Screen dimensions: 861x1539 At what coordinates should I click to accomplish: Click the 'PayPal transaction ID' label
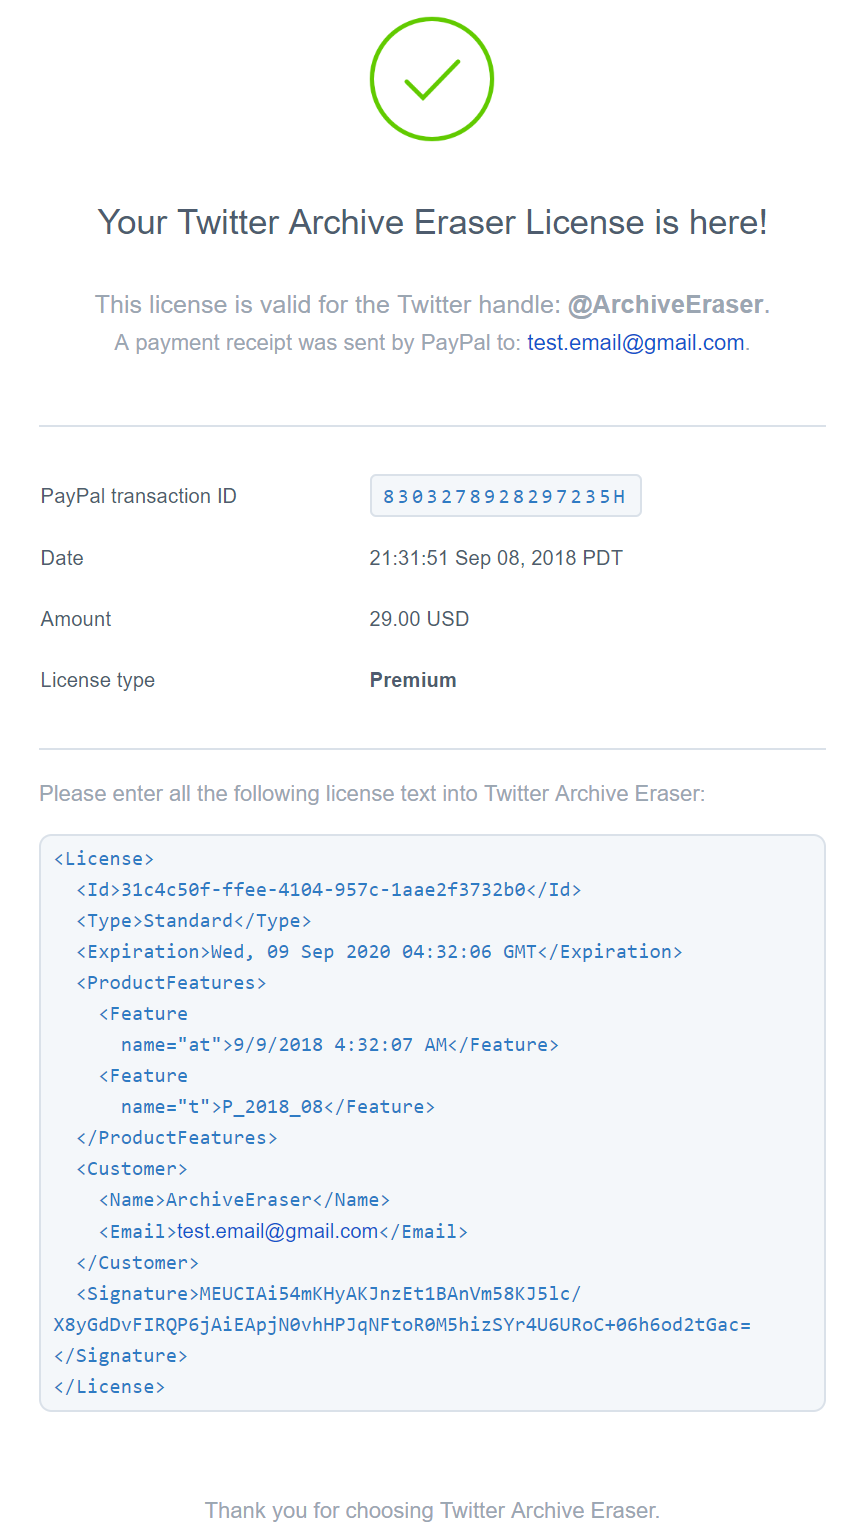[139, 496]
